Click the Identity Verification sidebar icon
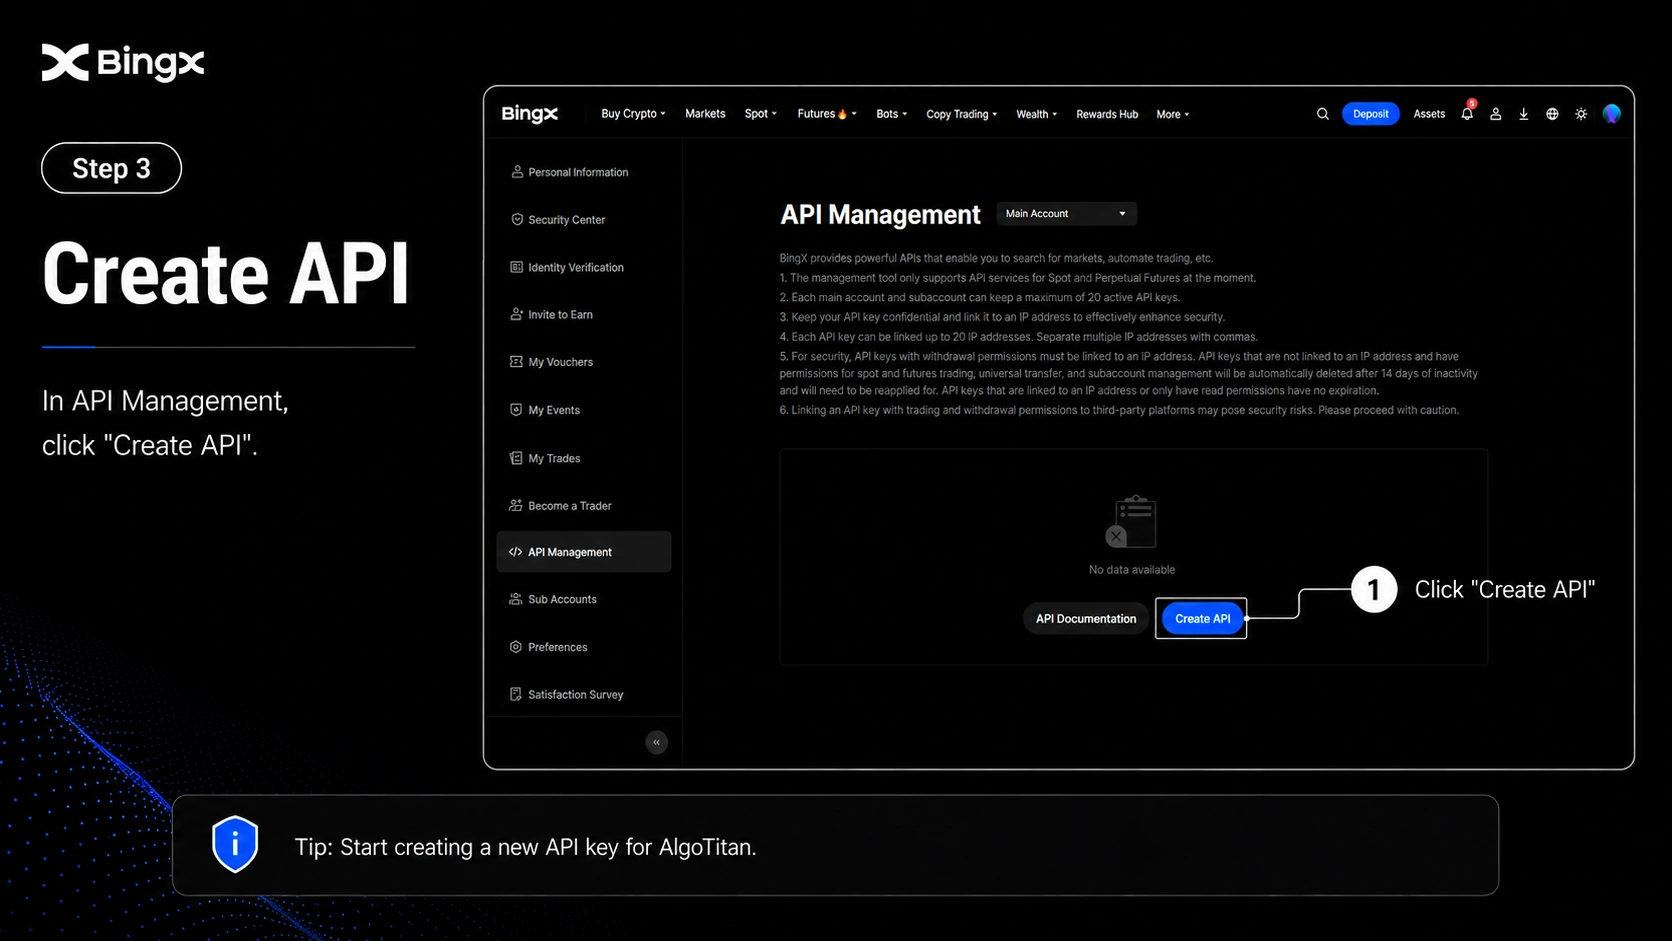 click(x=517, y=267)
